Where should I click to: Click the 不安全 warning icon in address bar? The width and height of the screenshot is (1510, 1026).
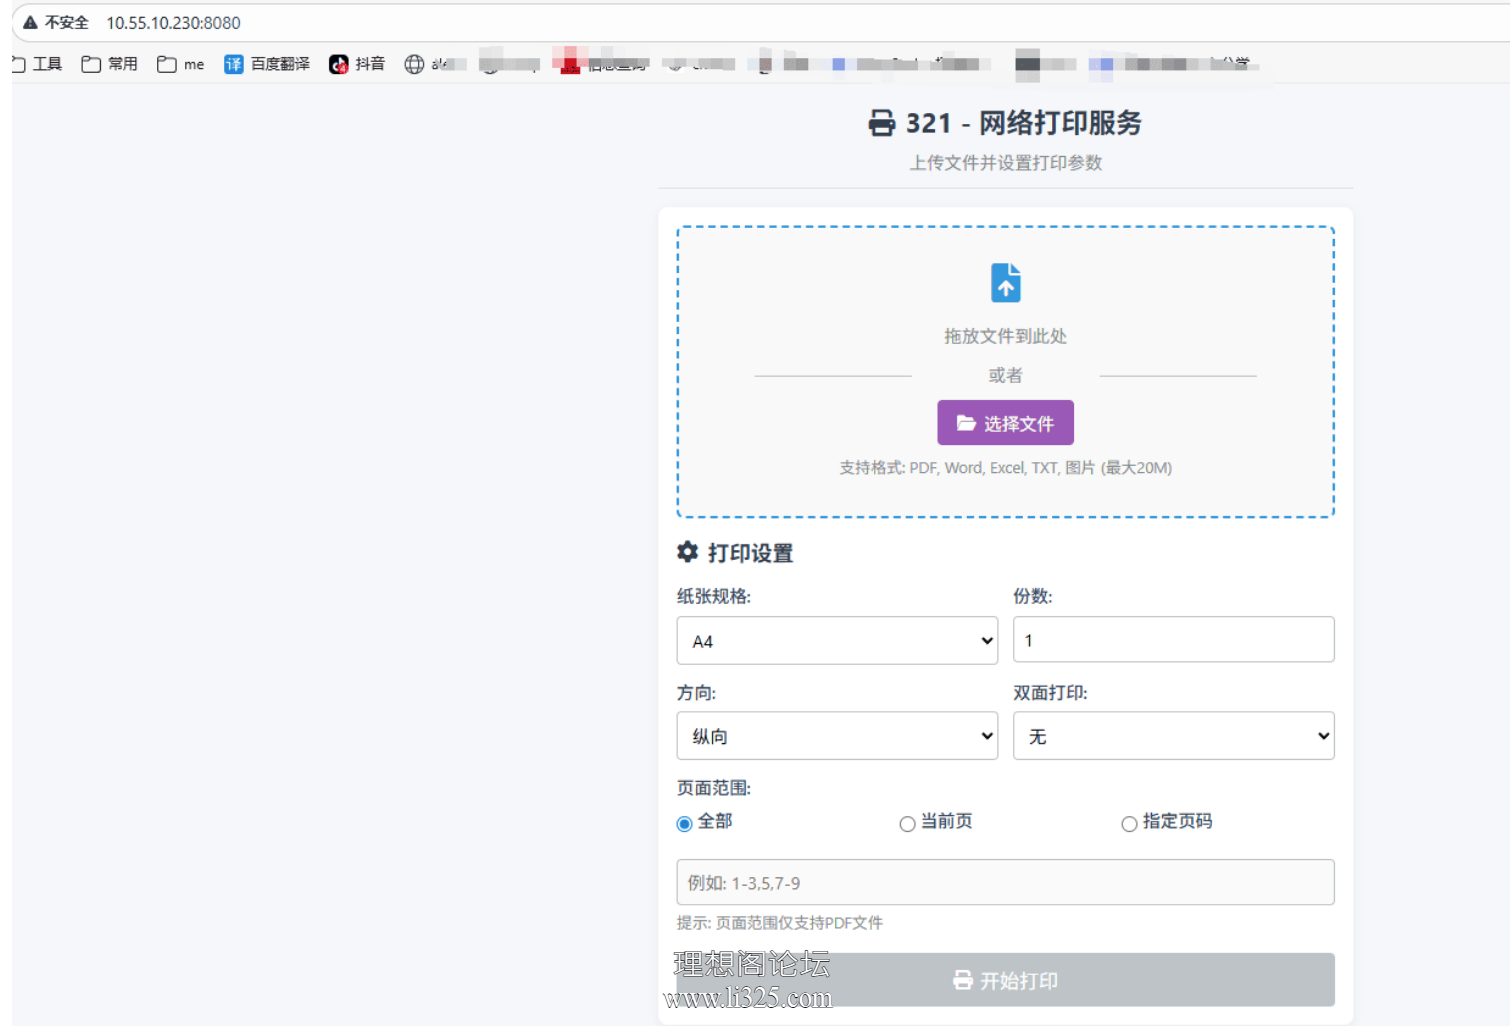(30, 22)
